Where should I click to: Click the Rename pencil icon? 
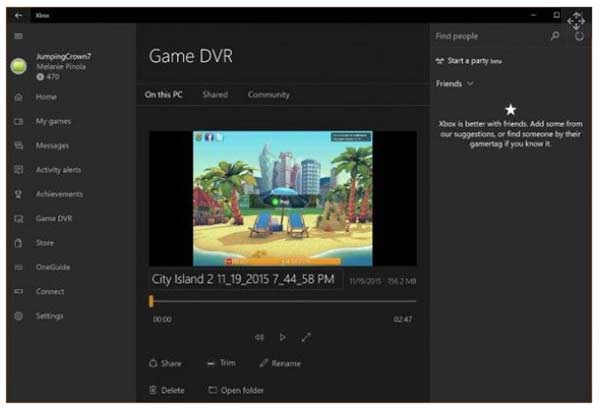[x=263, y=363]
